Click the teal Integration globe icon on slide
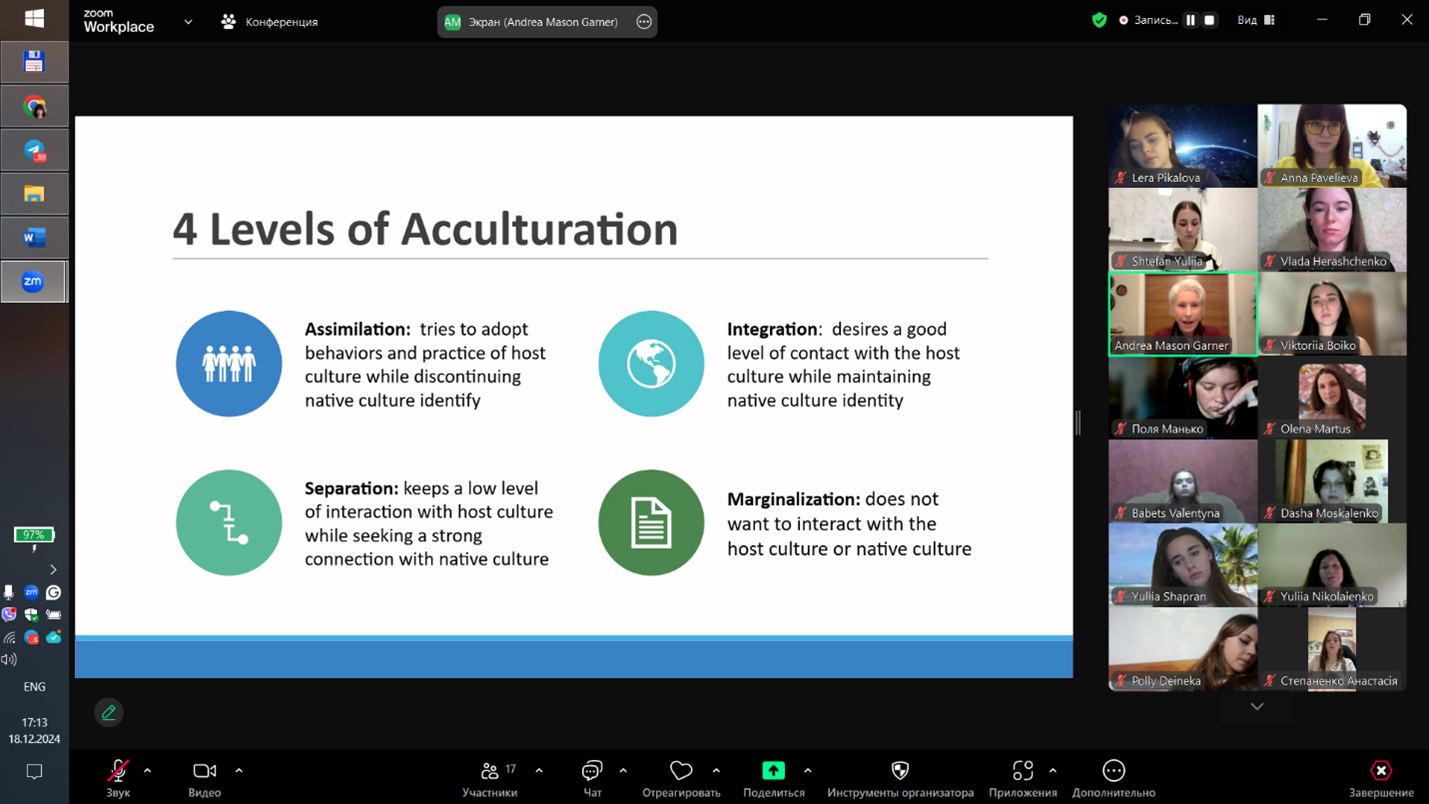This screenshot has height=804, width=1429. 651,364
